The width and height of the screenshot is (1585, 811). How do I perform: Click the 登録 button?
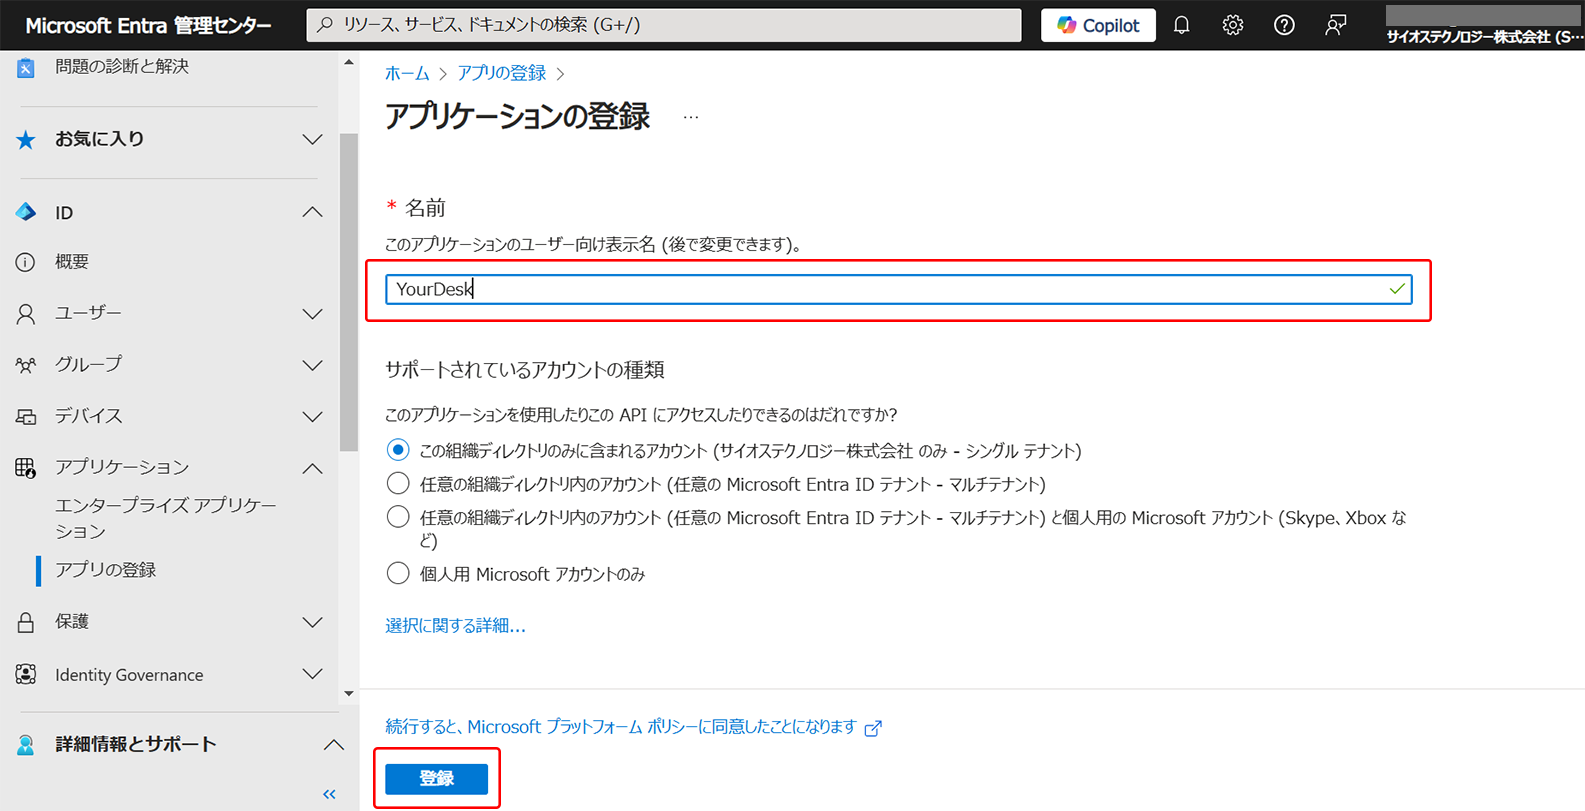point(437,778)
